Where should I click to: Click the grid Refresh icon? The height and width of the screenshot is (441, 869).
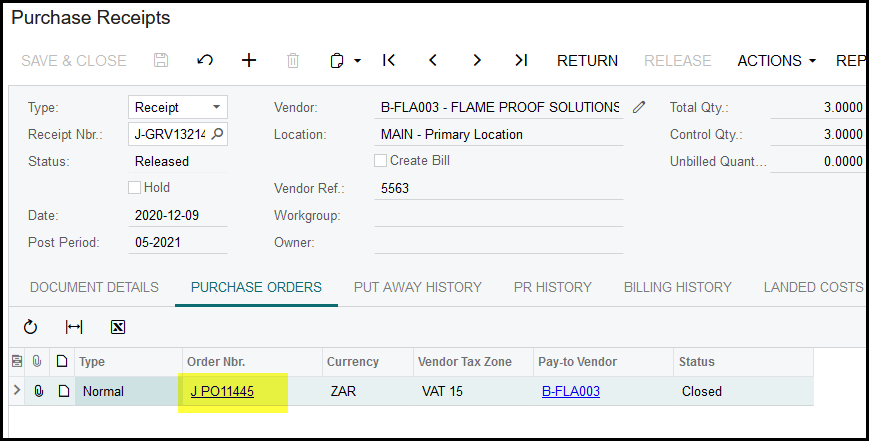[x=30, y=327]
